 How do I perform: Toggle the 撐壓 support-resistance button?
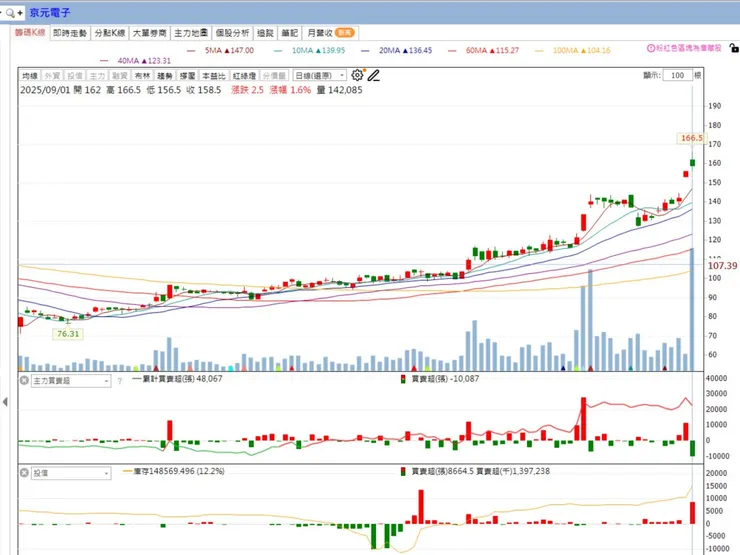pos(187,76)
